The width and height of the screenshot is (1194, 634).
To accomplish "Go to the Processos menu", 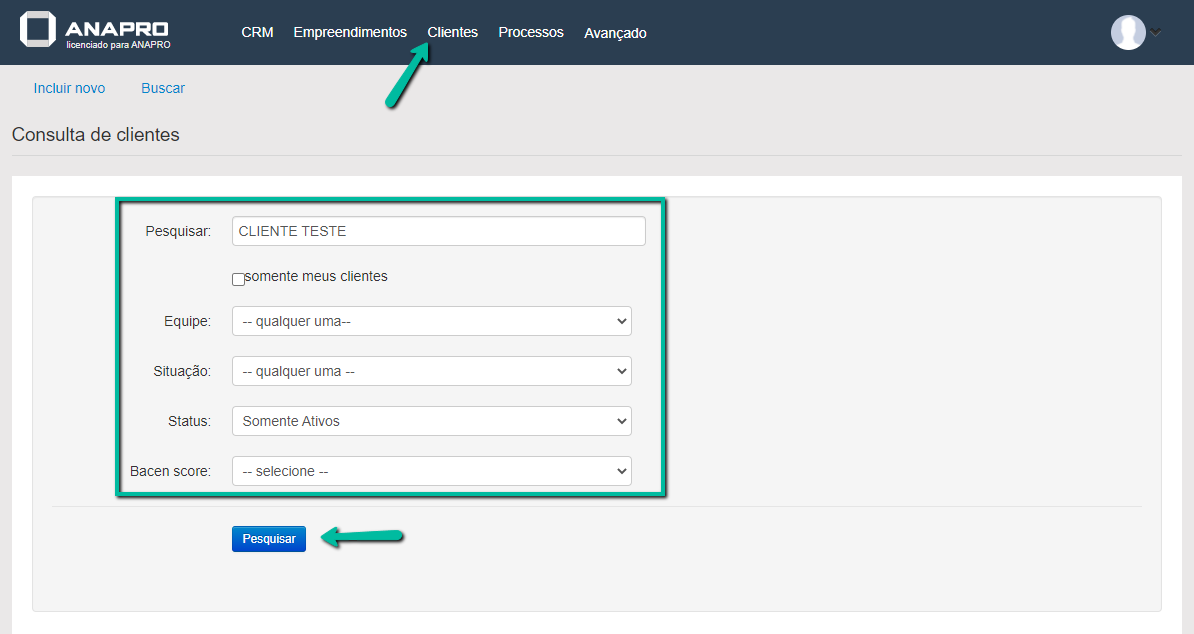I will click(x=530, y=33).
